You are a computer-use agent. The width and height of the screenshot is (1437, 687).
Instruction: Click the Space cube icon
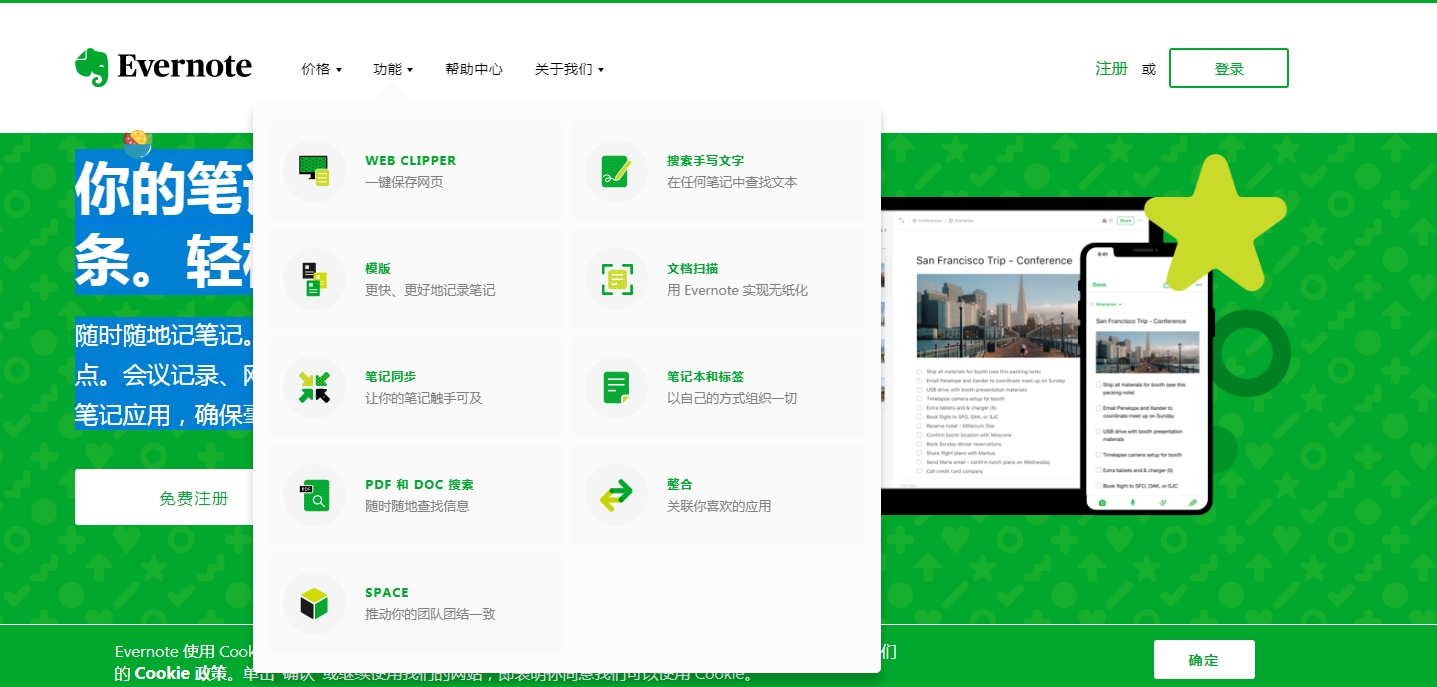pos(314,603)
